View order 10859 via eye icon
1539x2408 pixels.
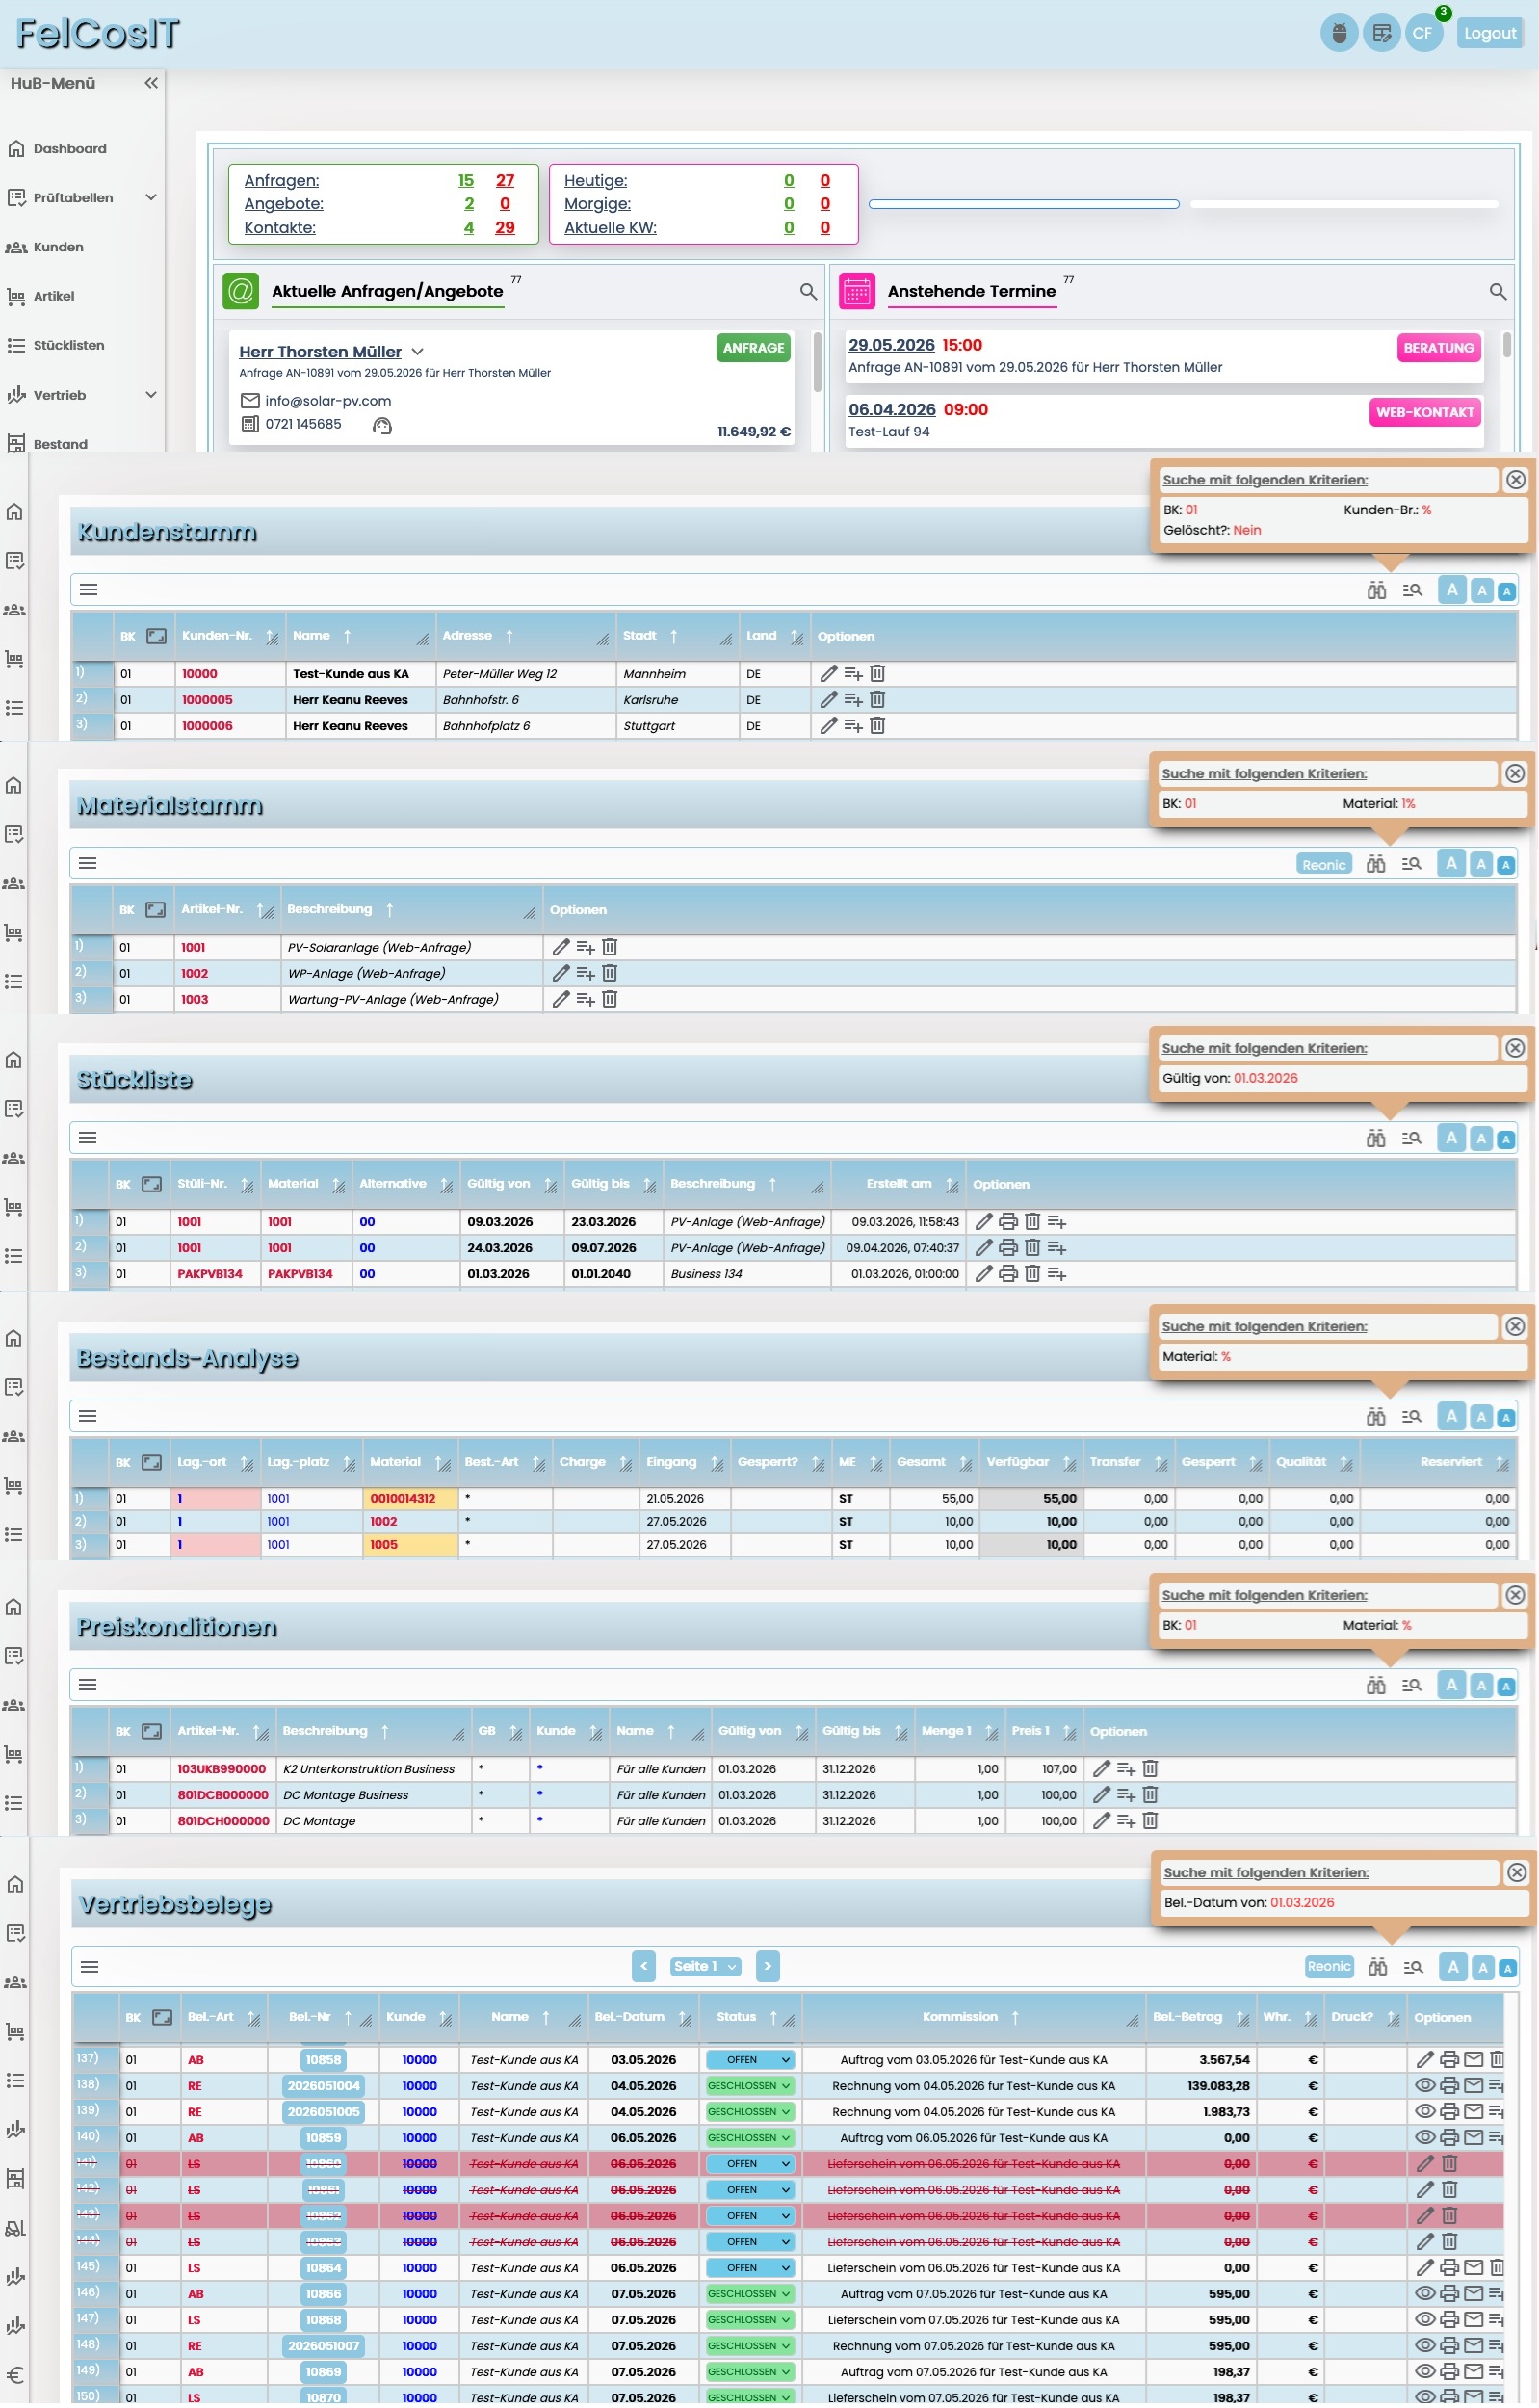(1425, 2138)
